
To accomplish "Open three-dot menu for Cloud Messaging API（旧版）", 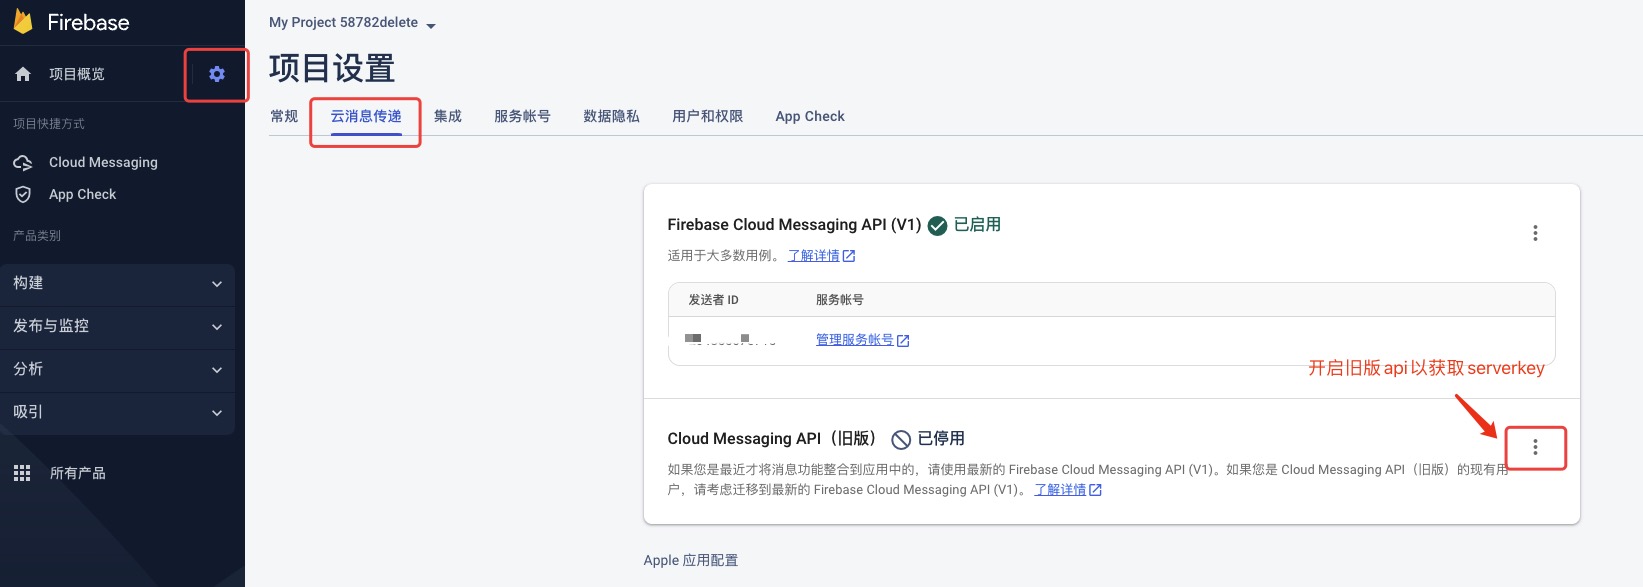I will [x=1535, y=448].
